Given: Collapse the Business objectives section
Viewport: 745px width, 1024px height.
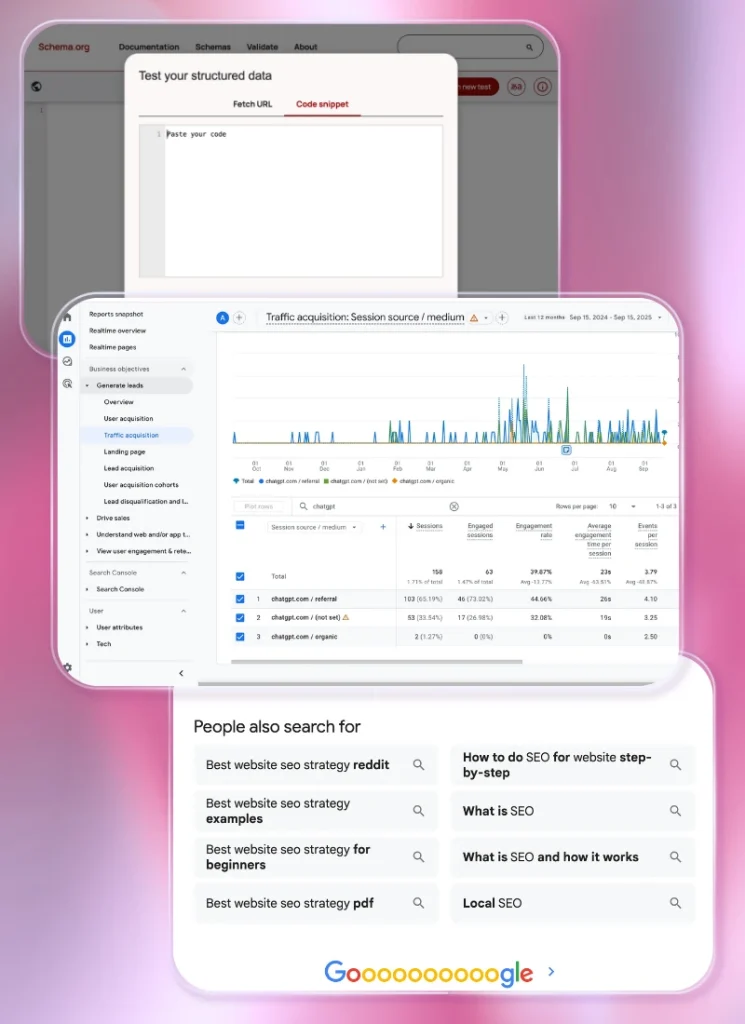Looking at the screenshot, I should (183, 369).
